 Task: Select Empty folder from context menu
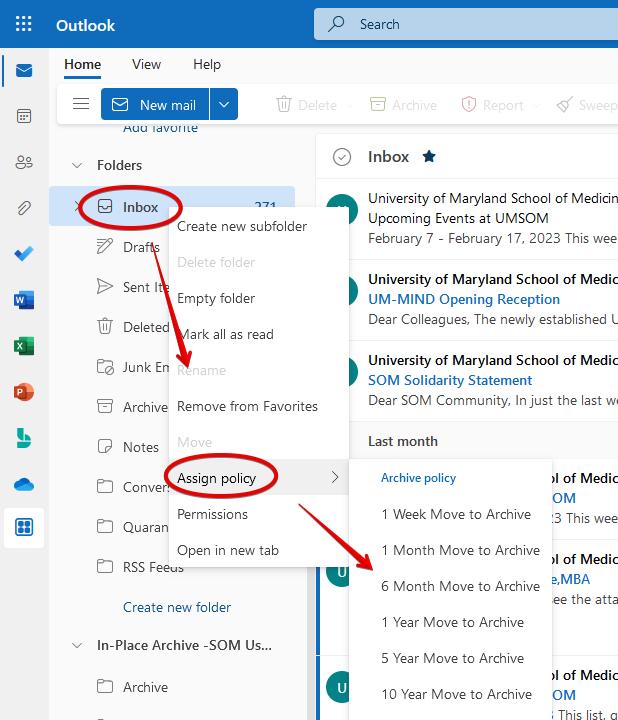tap(216, 298)
